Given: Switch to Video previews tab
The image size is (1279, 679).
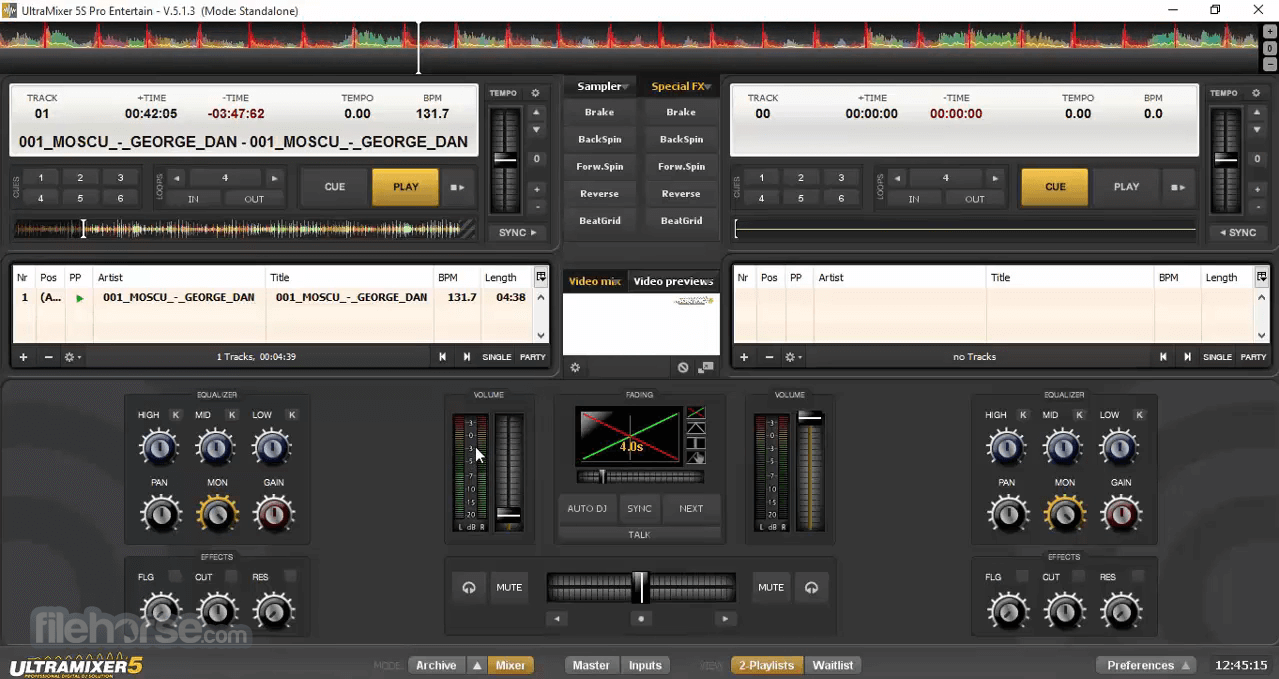Looking at the screenshot, I should coord(673,281).
